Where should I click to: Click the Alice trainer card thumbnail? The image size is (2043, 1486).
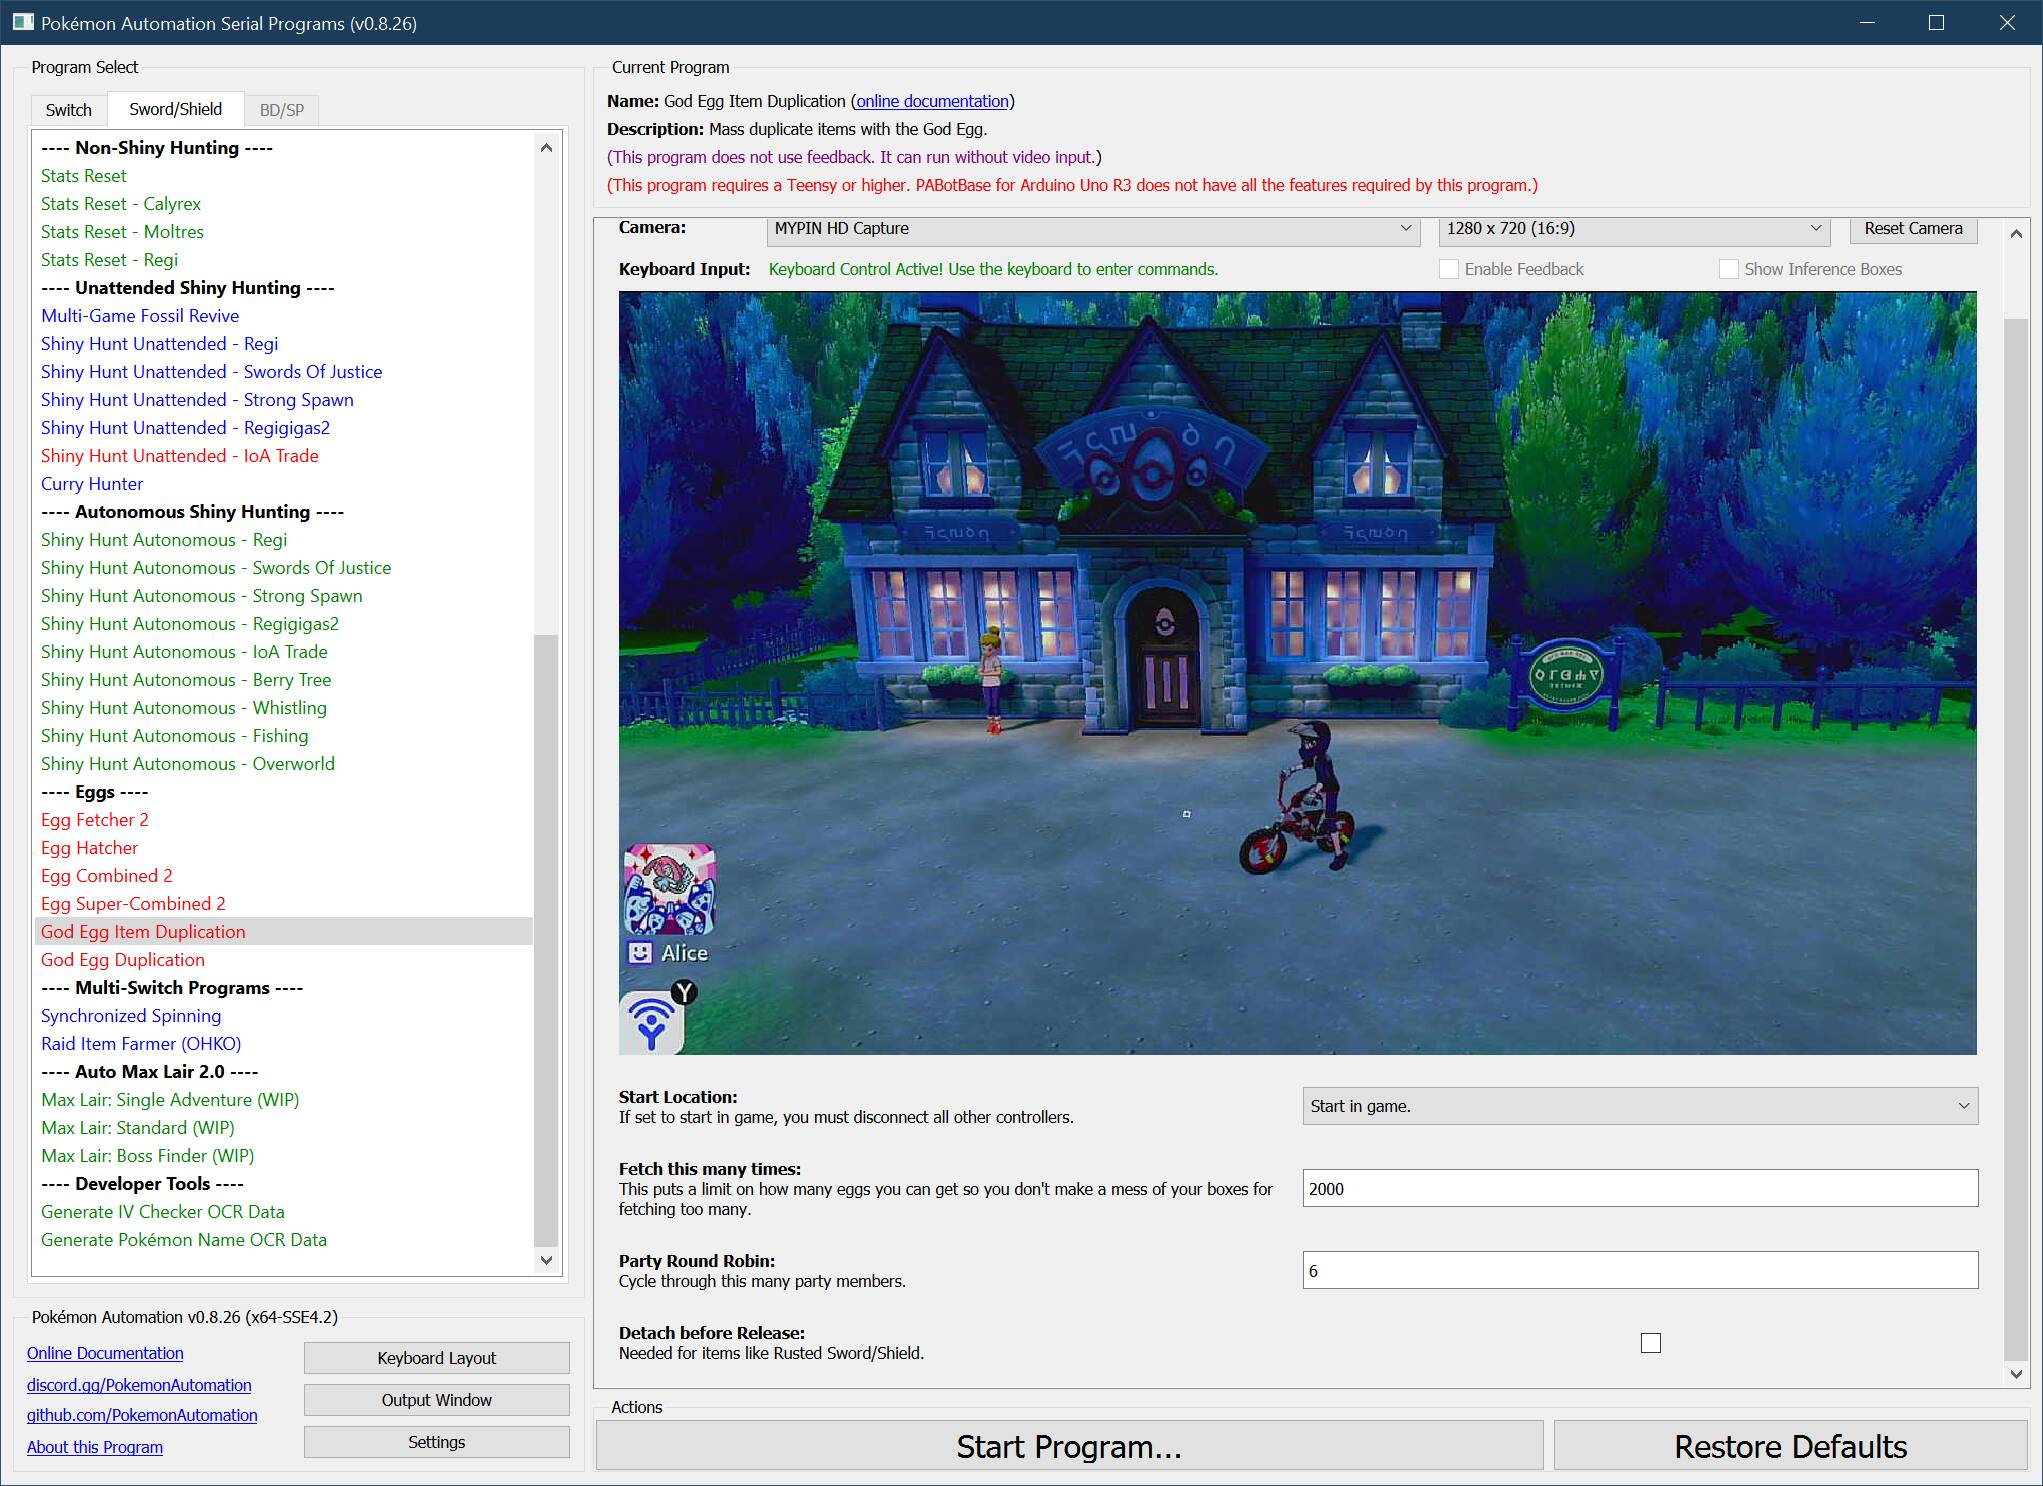[x=669, y=889]
